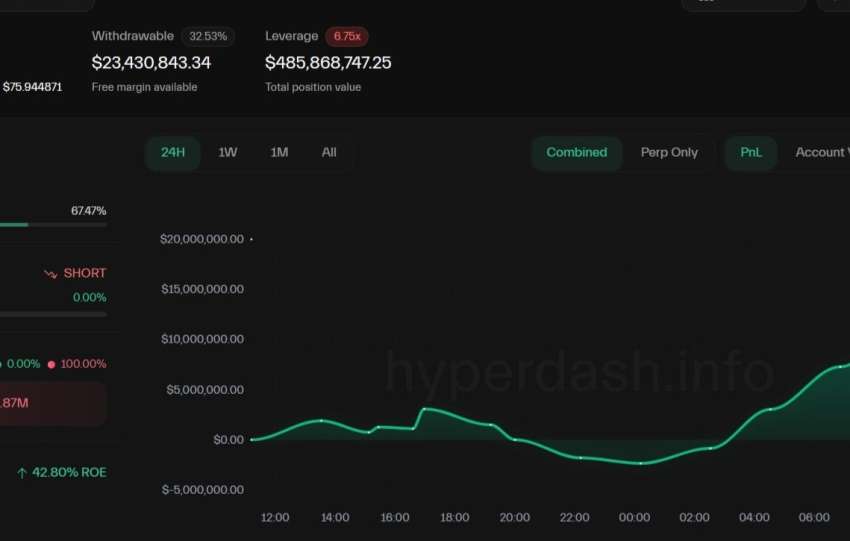
Task: Enable the PnL chart mode
Action: click(x=750, y=153)
